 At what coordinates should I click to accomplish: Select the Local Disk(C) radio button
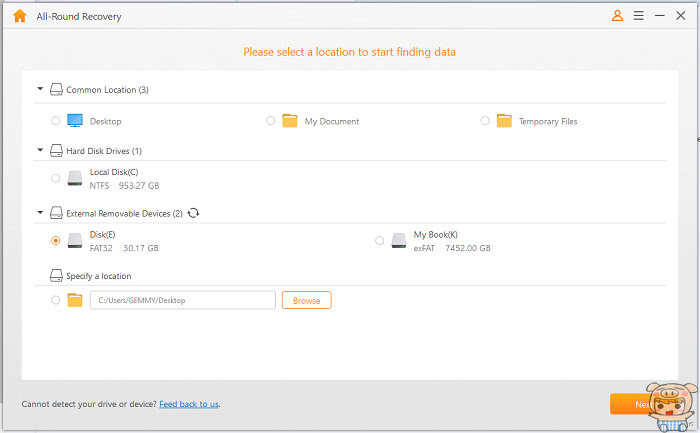(x=55, y=178)
